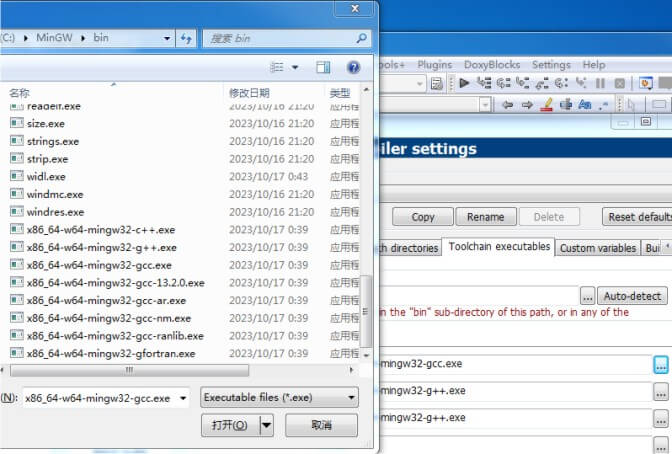Open the Debugging windows icon menu
672x454 pixels.
645,83
